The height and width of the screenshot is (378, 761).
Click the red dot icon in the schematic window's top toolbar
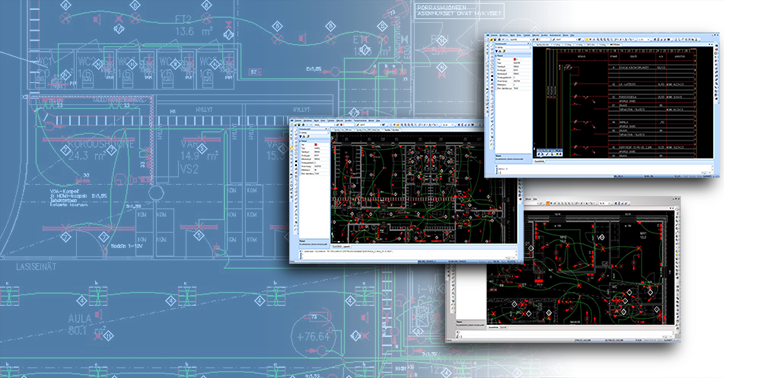(537, 39)
